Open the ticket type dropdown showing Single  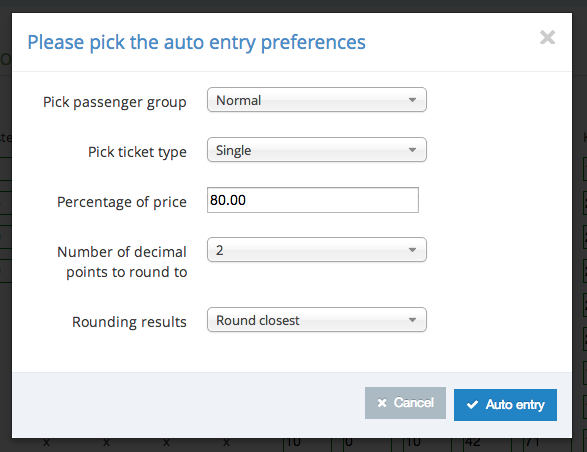point(317,150)
